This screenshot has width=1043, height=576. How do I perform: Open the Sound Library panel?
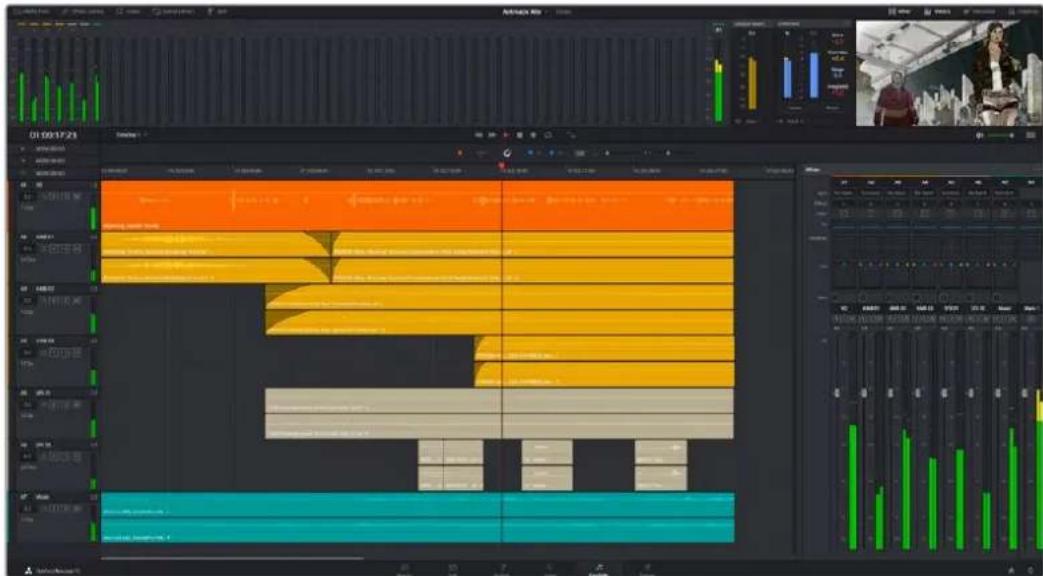[x=173, y=12]
